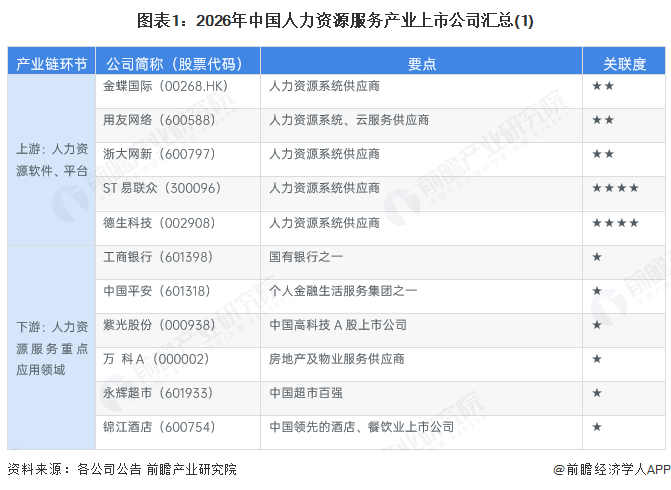Image resolution: width=671 pixels, height=490 pixels.
Task: Select 个人金融生活服务集团之一 description text
Action: click(x=343, y=291)
